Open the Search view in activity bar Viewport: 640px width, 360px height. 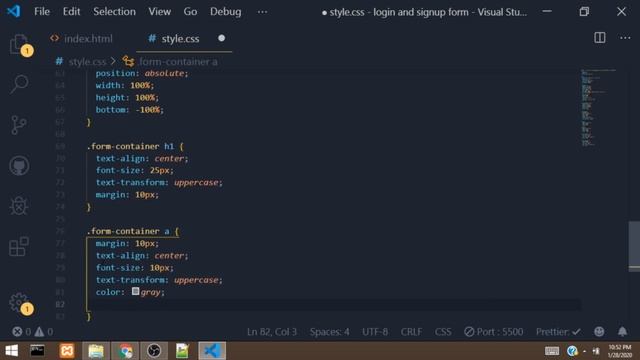(x=19, y=84)
